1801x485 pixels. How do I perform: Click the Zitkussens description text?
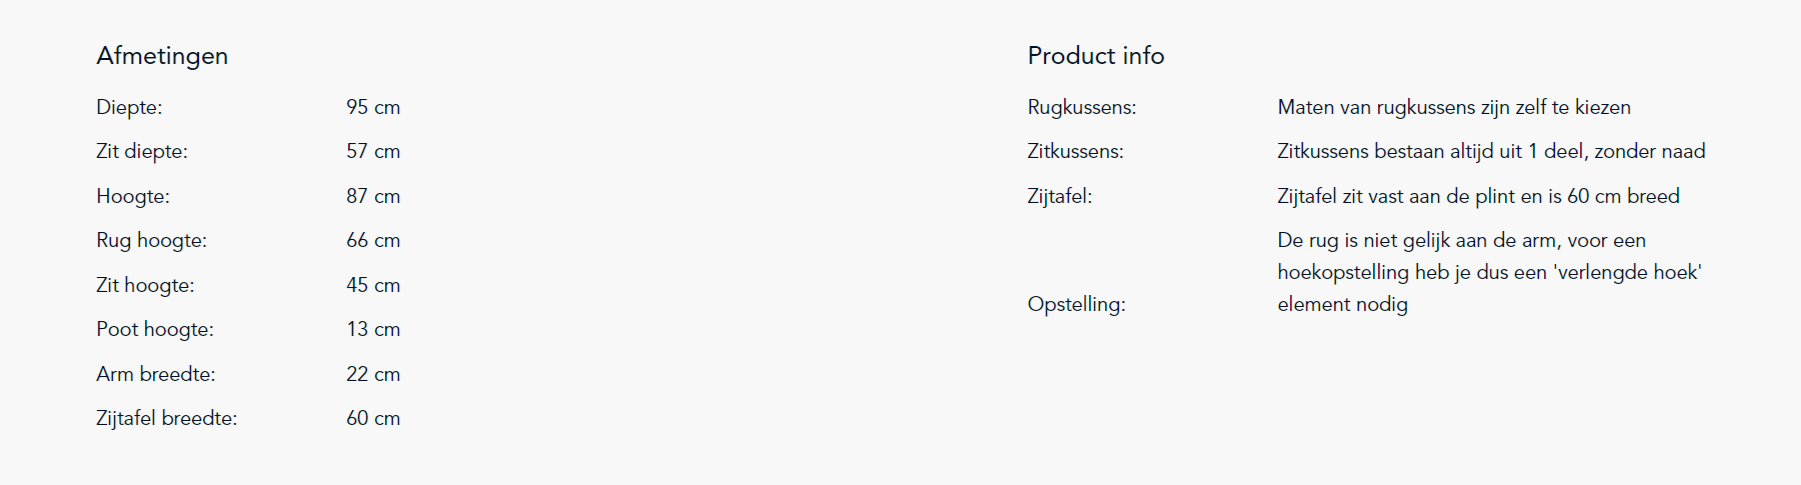[x=1491, y=151]
